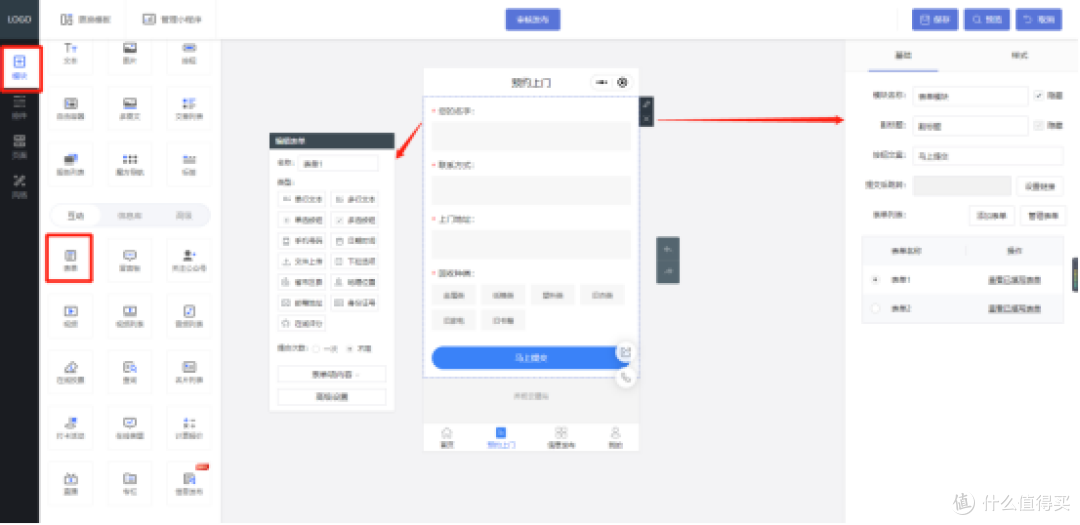
Task: Open 查看已填写表单 link for 表单1
Action: pyautogui.click(x=1014, y=280)
